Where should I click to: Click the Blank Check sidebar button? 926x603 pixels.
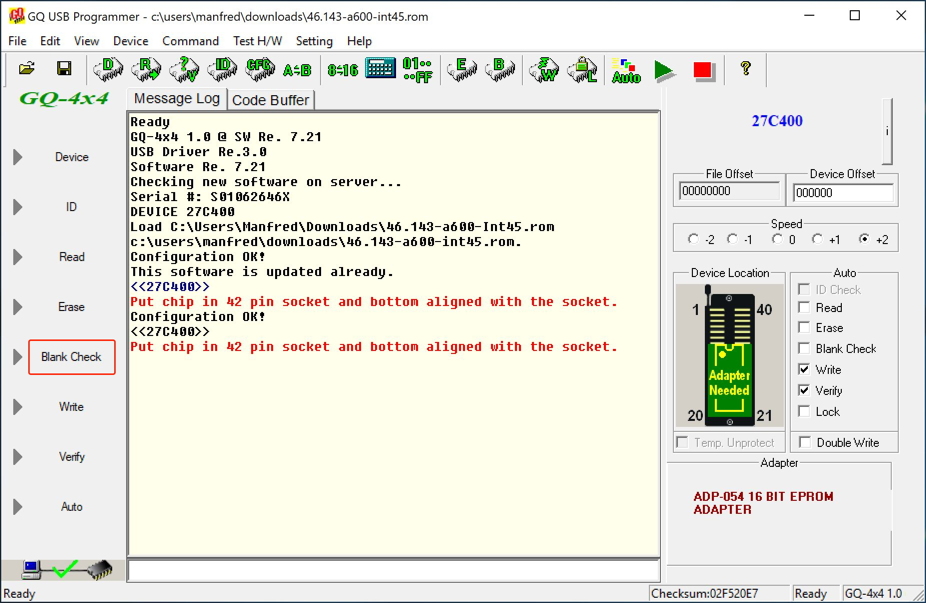71,357
